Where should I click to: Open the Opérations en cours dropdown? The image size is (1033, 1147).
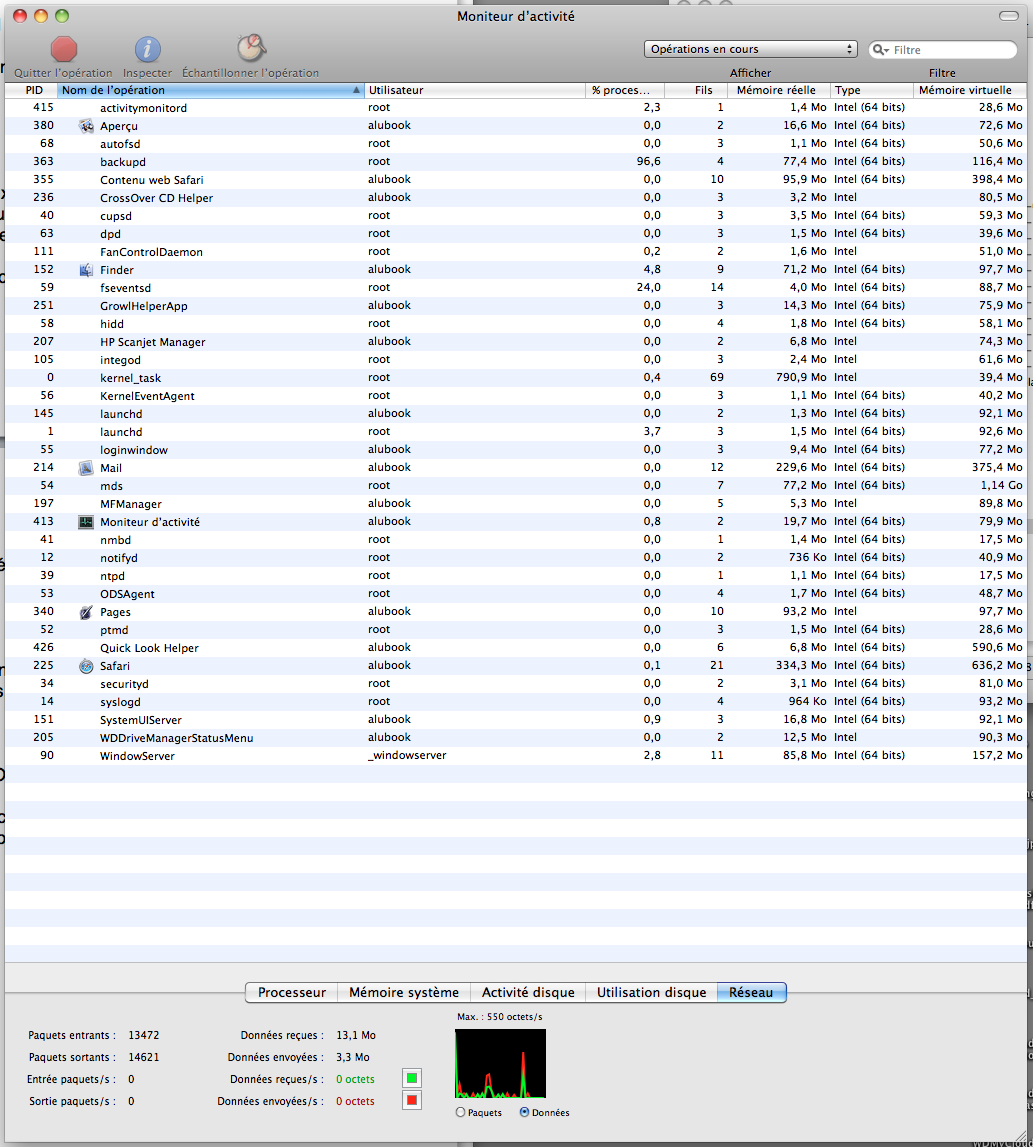click(x=750, y=49)
